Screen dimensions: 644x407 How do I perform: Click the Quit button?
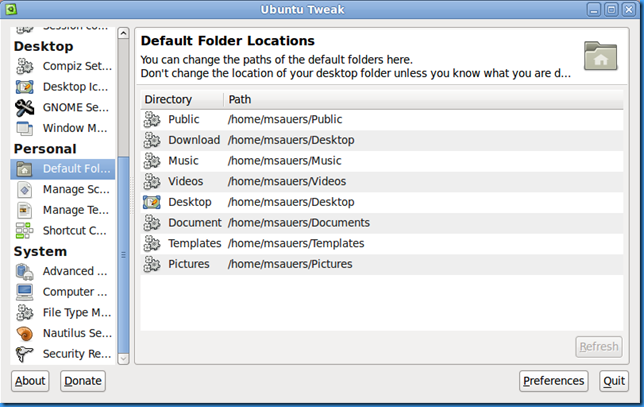point(614,381)
